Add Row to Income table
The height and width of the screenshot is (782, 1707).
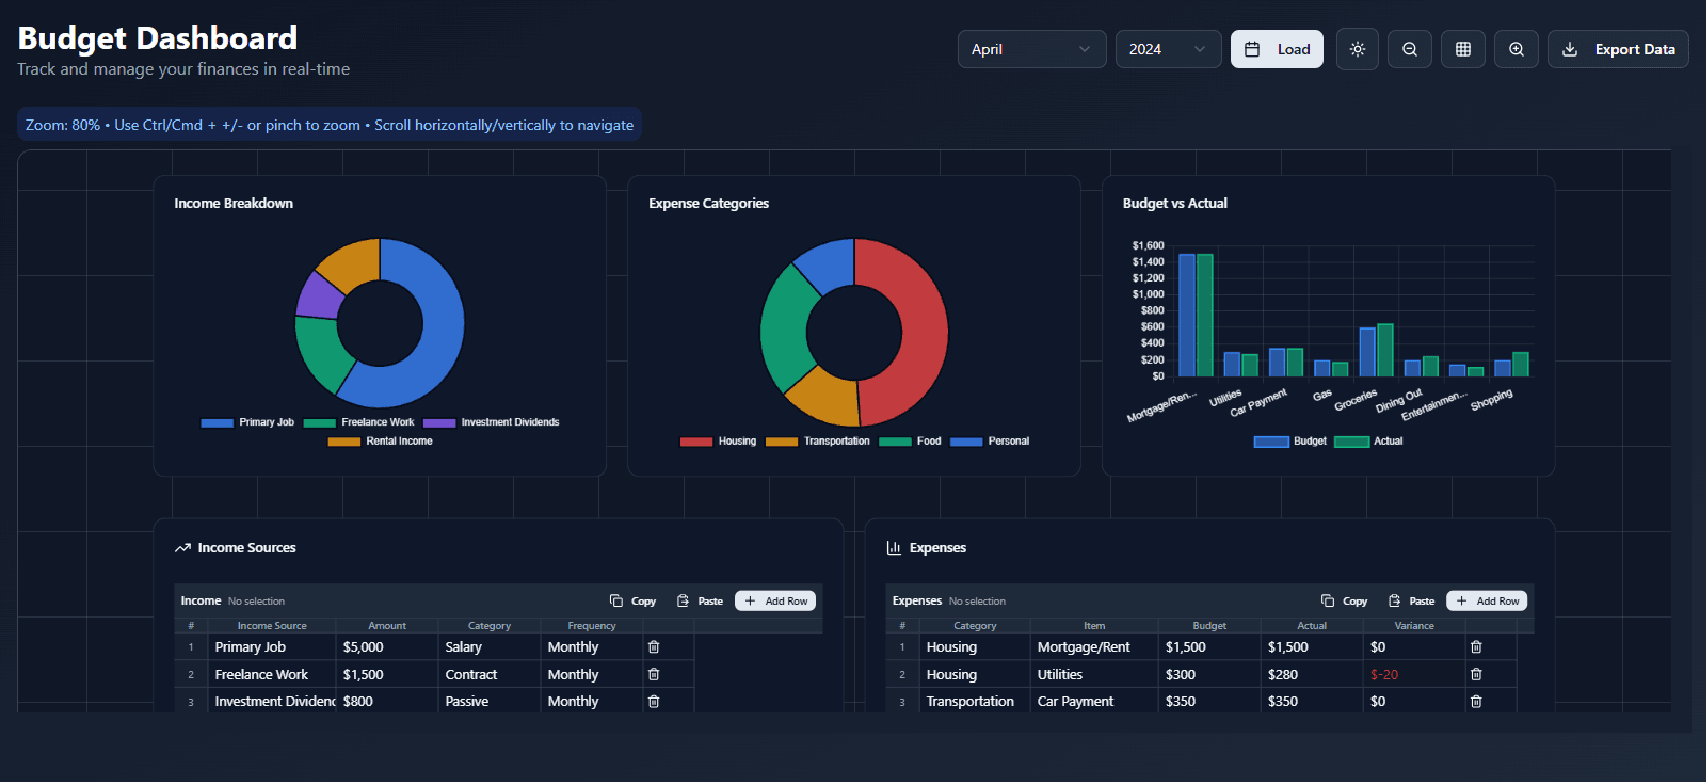[775, 601]
